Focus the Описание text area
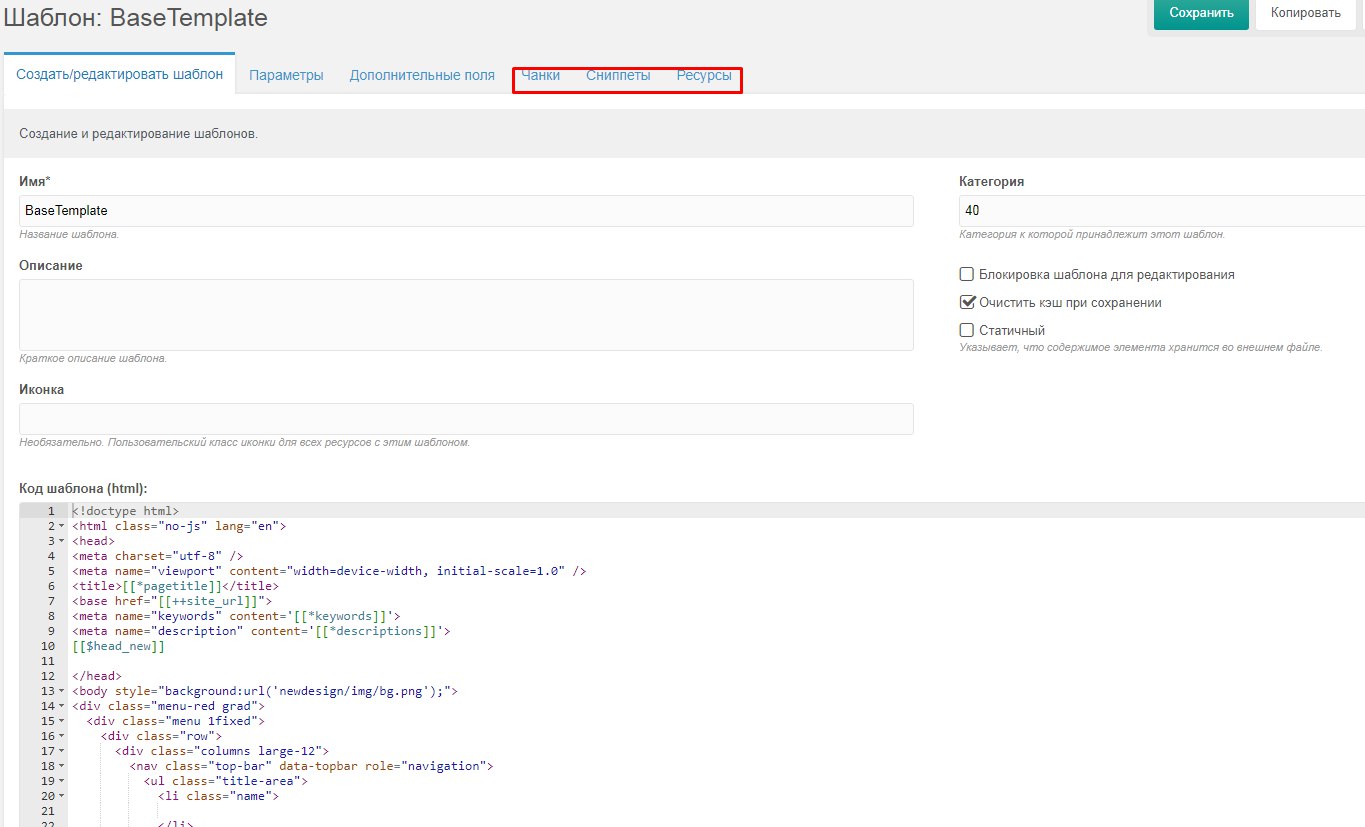Viewport: 1365px width, 827px height. [x=466, y=314]
